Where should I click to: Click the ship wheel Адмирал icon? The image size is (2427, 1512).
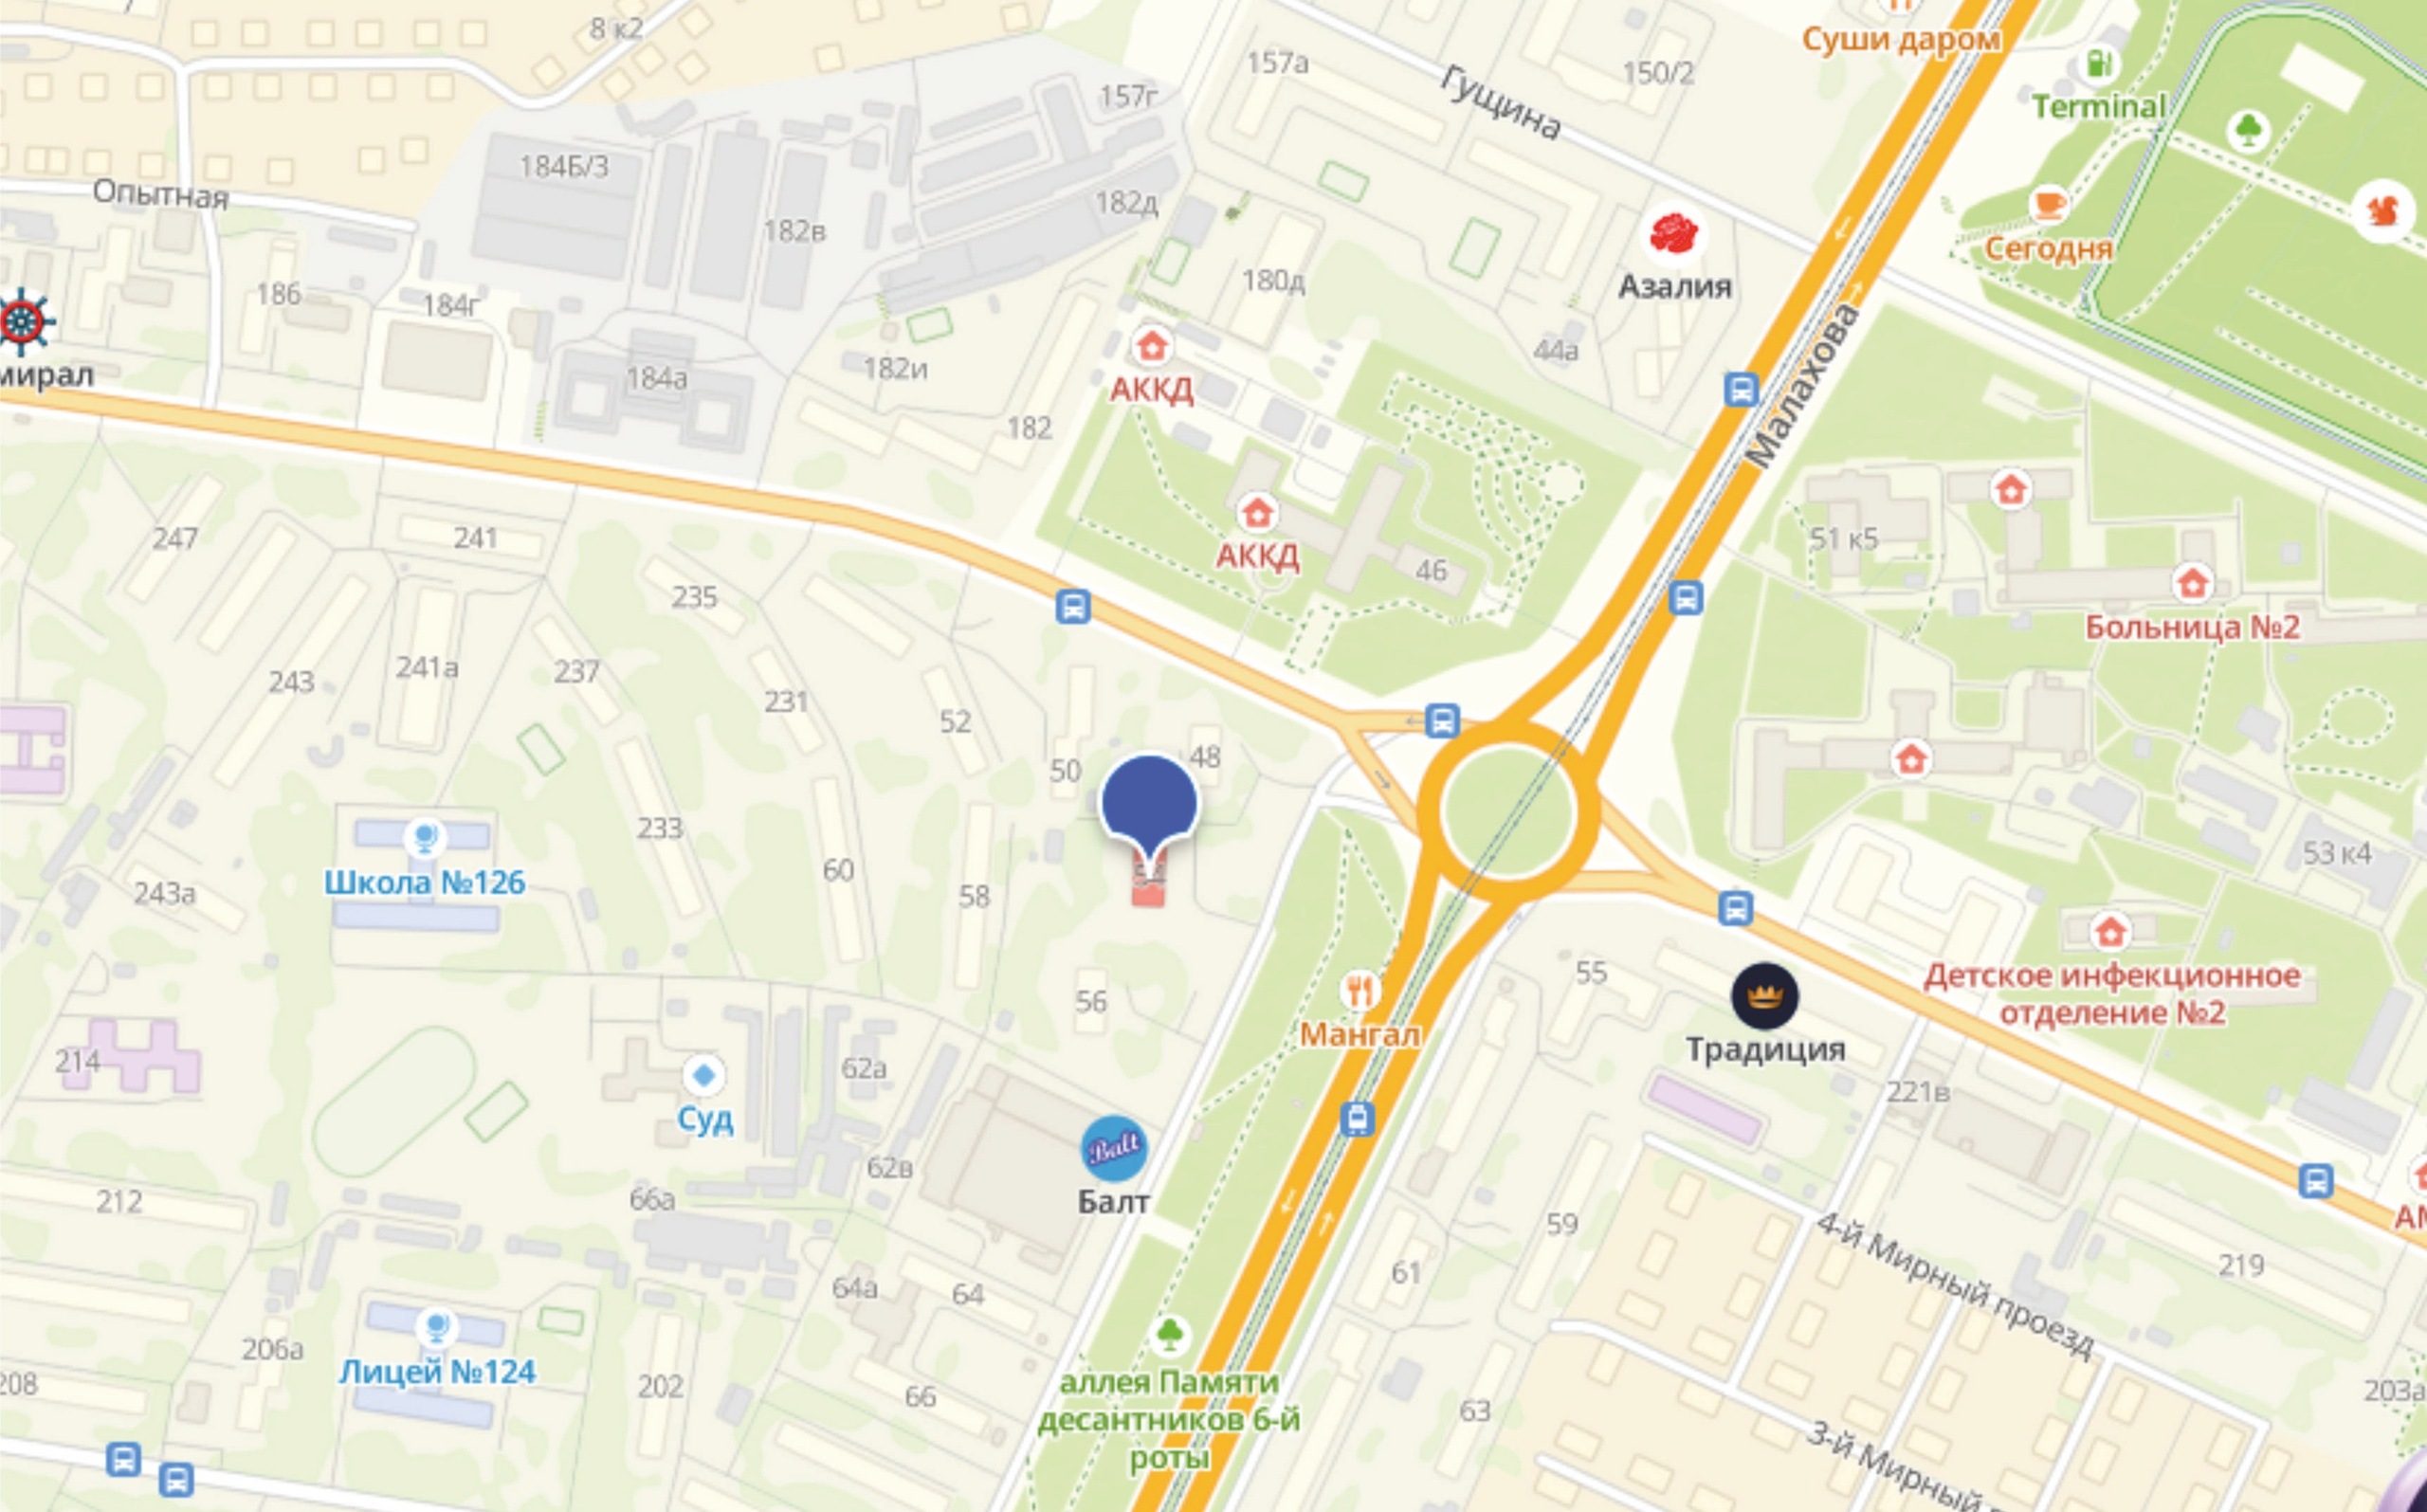[x=24, y=322]
